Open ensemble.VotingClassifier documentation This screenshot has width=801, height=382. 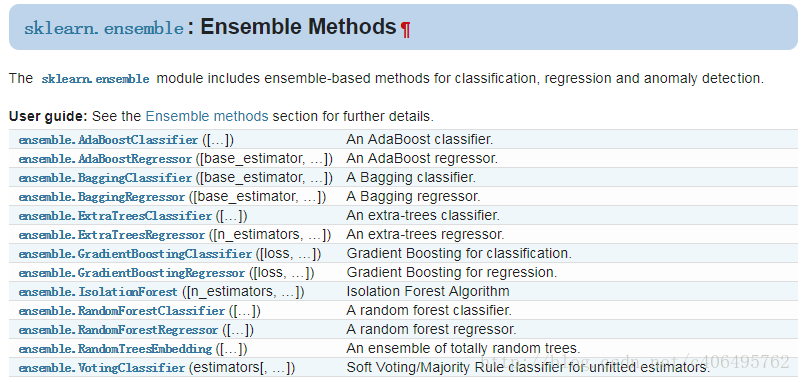pyautogui.click(x=102, y=368)
